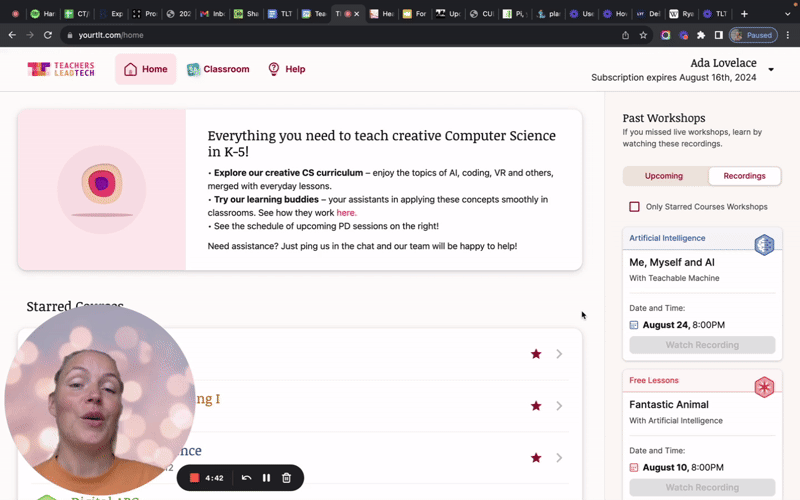The image size is (800, 500).
Task: Click the Artificial Intelligence workshop badge icon
Action: point(764,245)
